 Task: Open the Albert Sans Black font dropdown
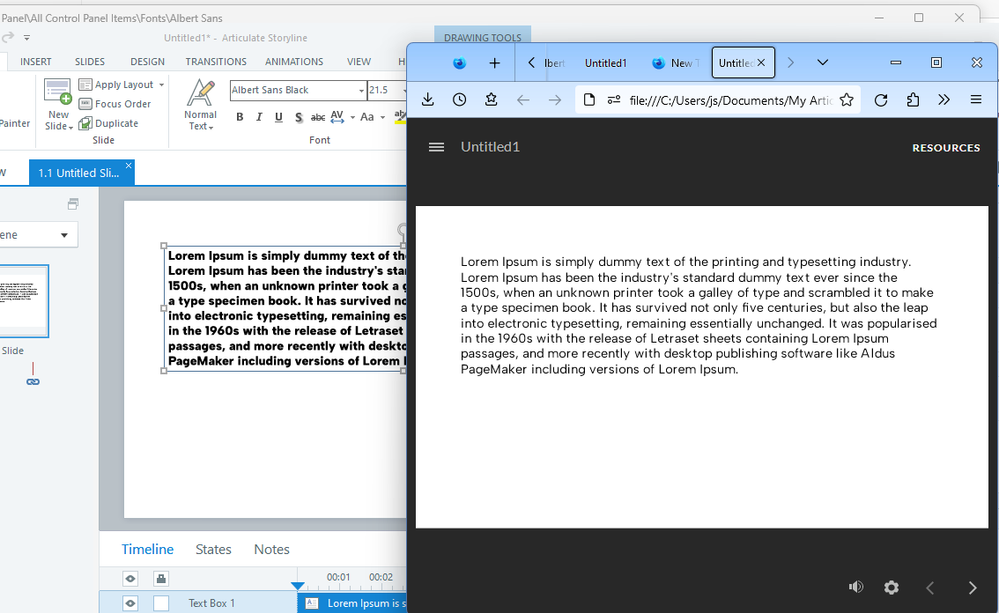pos(361,90)
